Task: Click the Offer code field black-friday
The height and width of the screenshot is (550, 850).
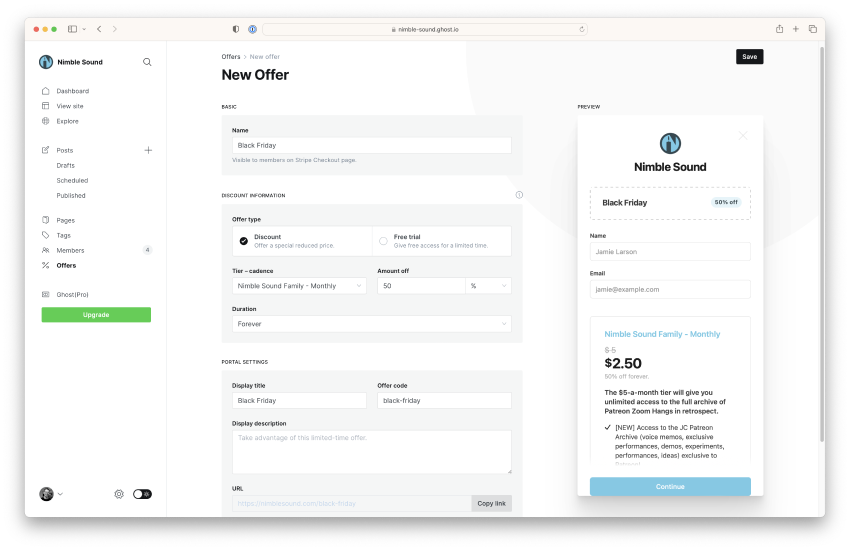Action: (445, 400)
